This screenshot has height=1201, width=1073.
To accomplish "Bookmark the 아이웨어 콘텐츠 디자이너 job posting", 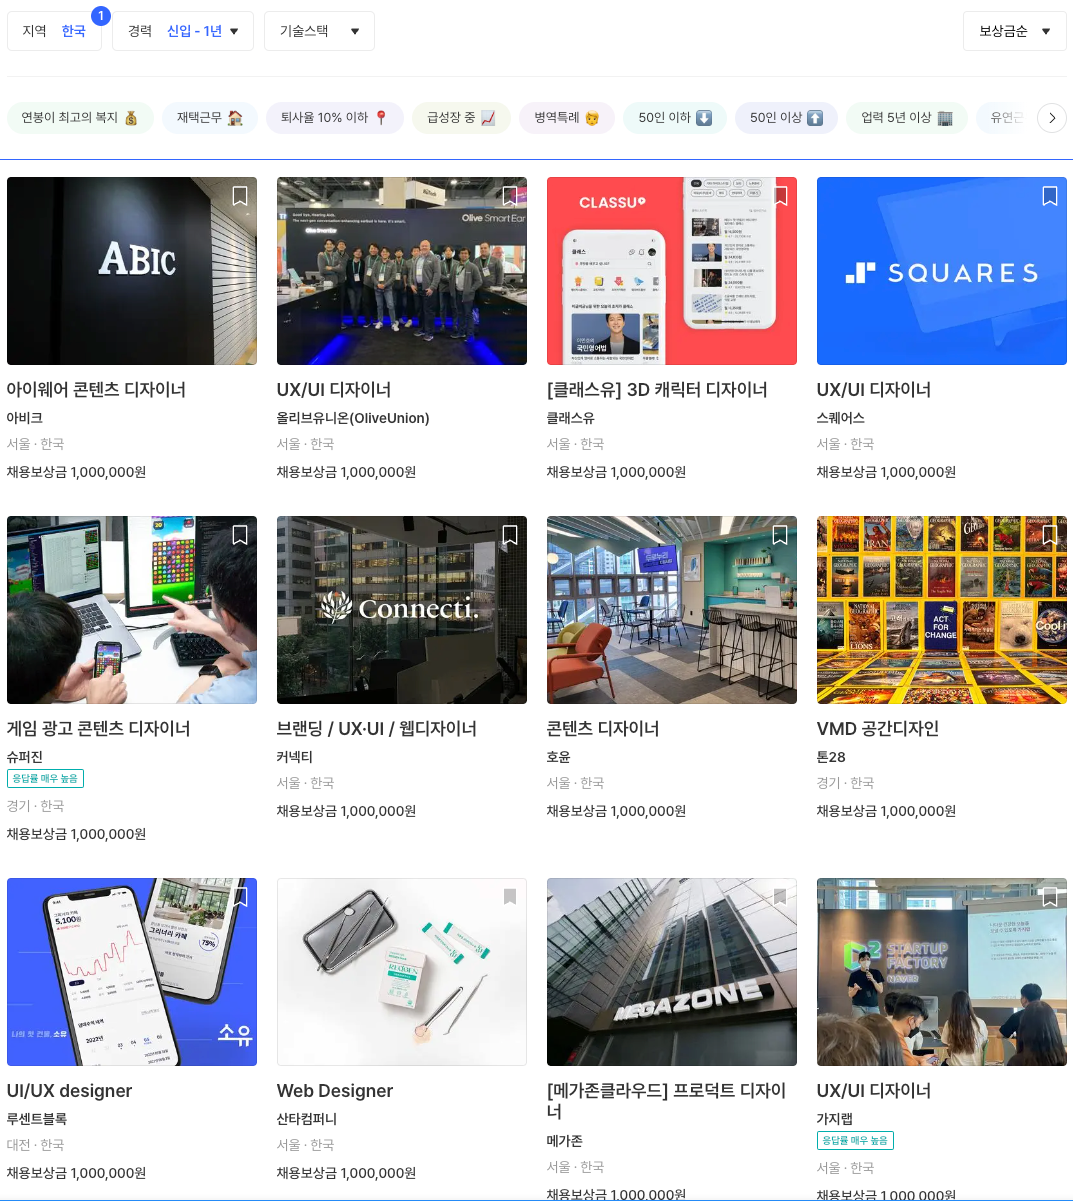I will tap(240, 196).
